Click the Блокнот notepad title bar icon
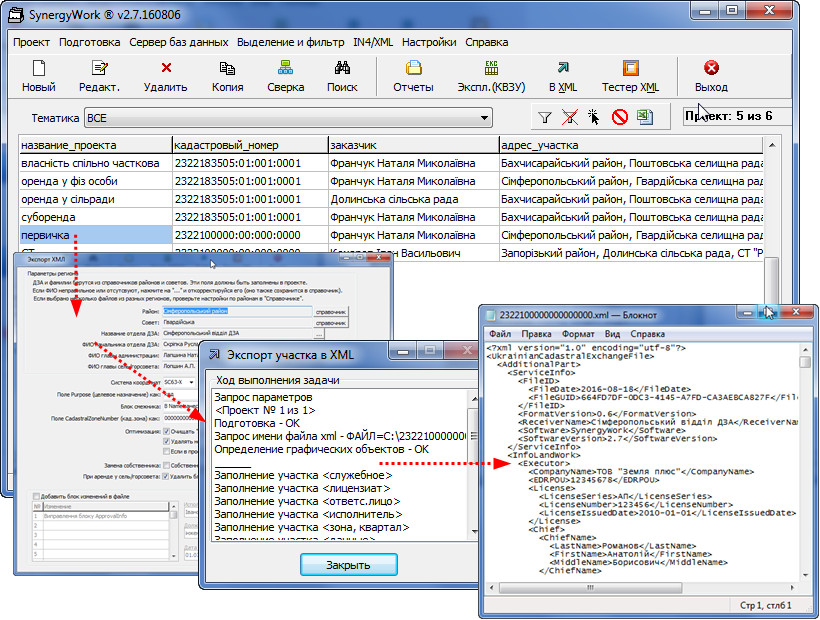The image size is (820, 620). (491, 315)
